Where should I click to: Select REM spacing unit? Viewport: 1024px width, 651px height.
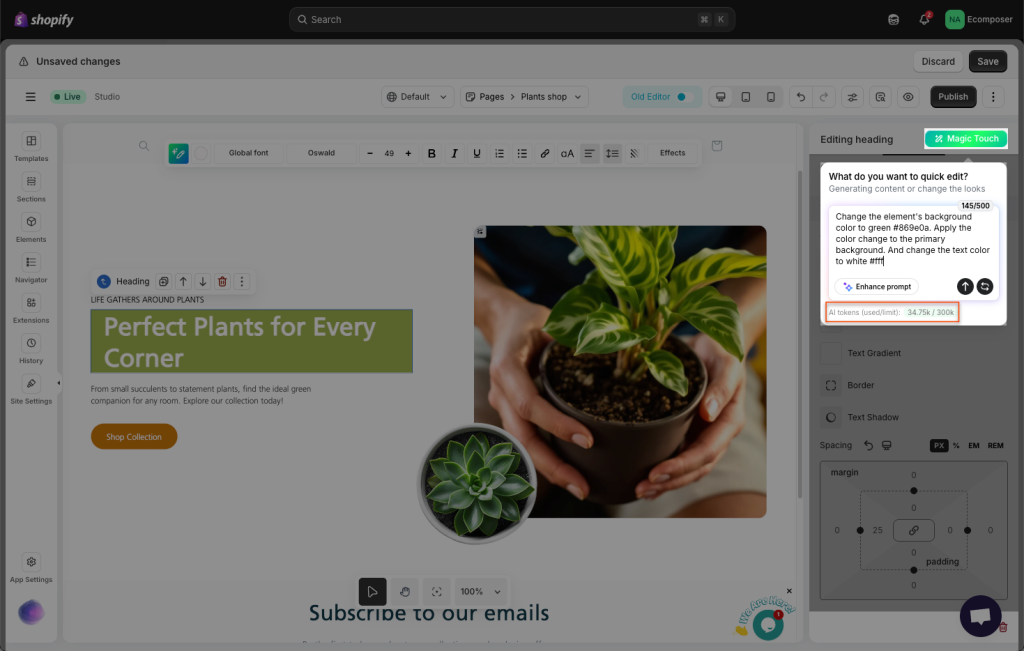pyautogui.click(x=995, y=445)
